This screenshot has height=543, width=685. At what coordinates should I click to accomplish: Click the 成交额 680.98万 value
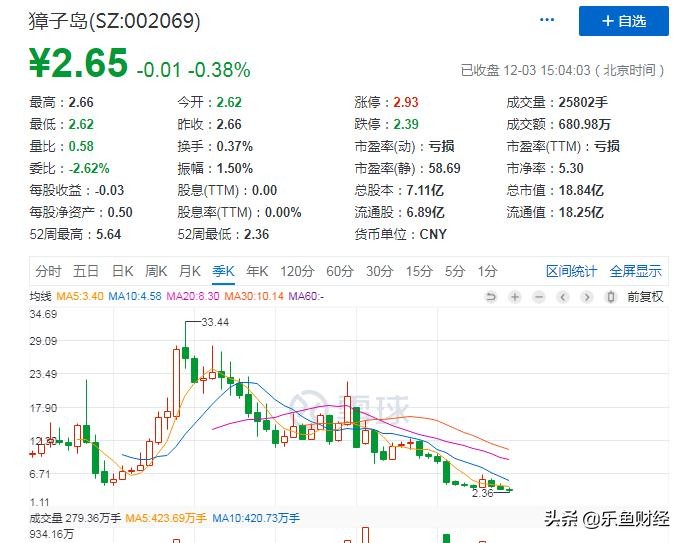tap(584, 125)
